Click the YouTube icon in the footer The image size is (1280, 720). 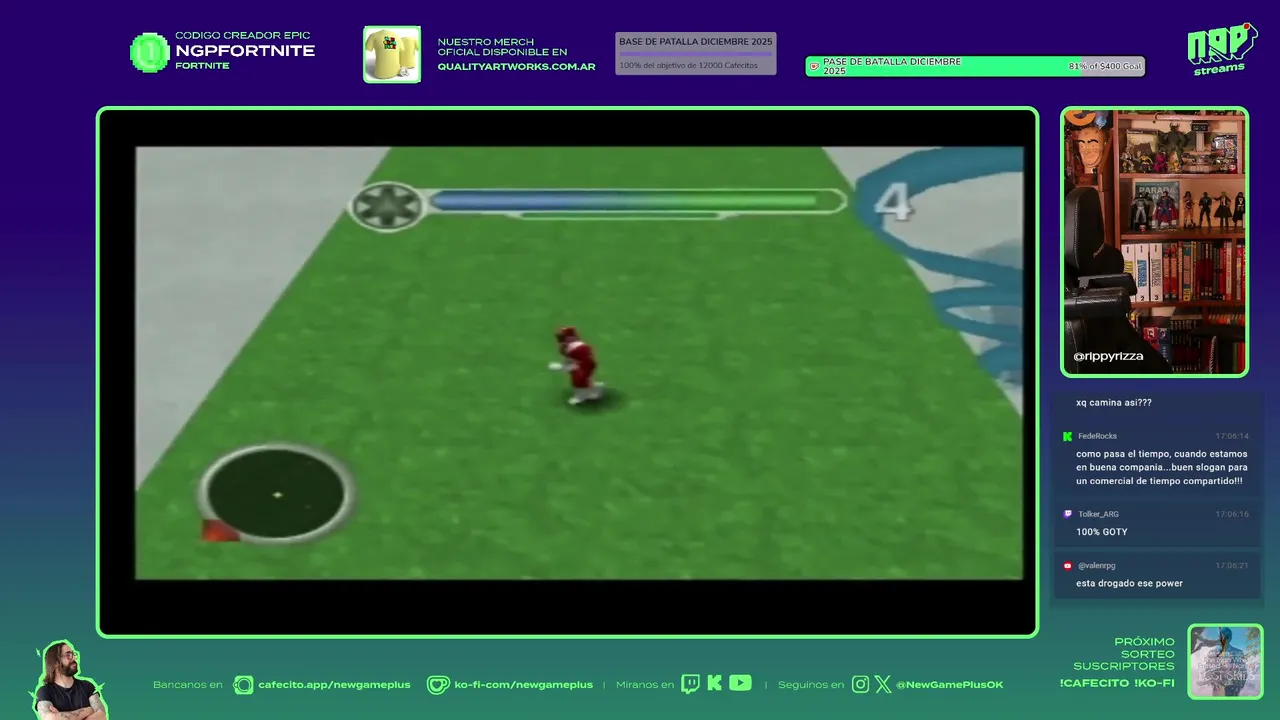click(x=740, y=684)
